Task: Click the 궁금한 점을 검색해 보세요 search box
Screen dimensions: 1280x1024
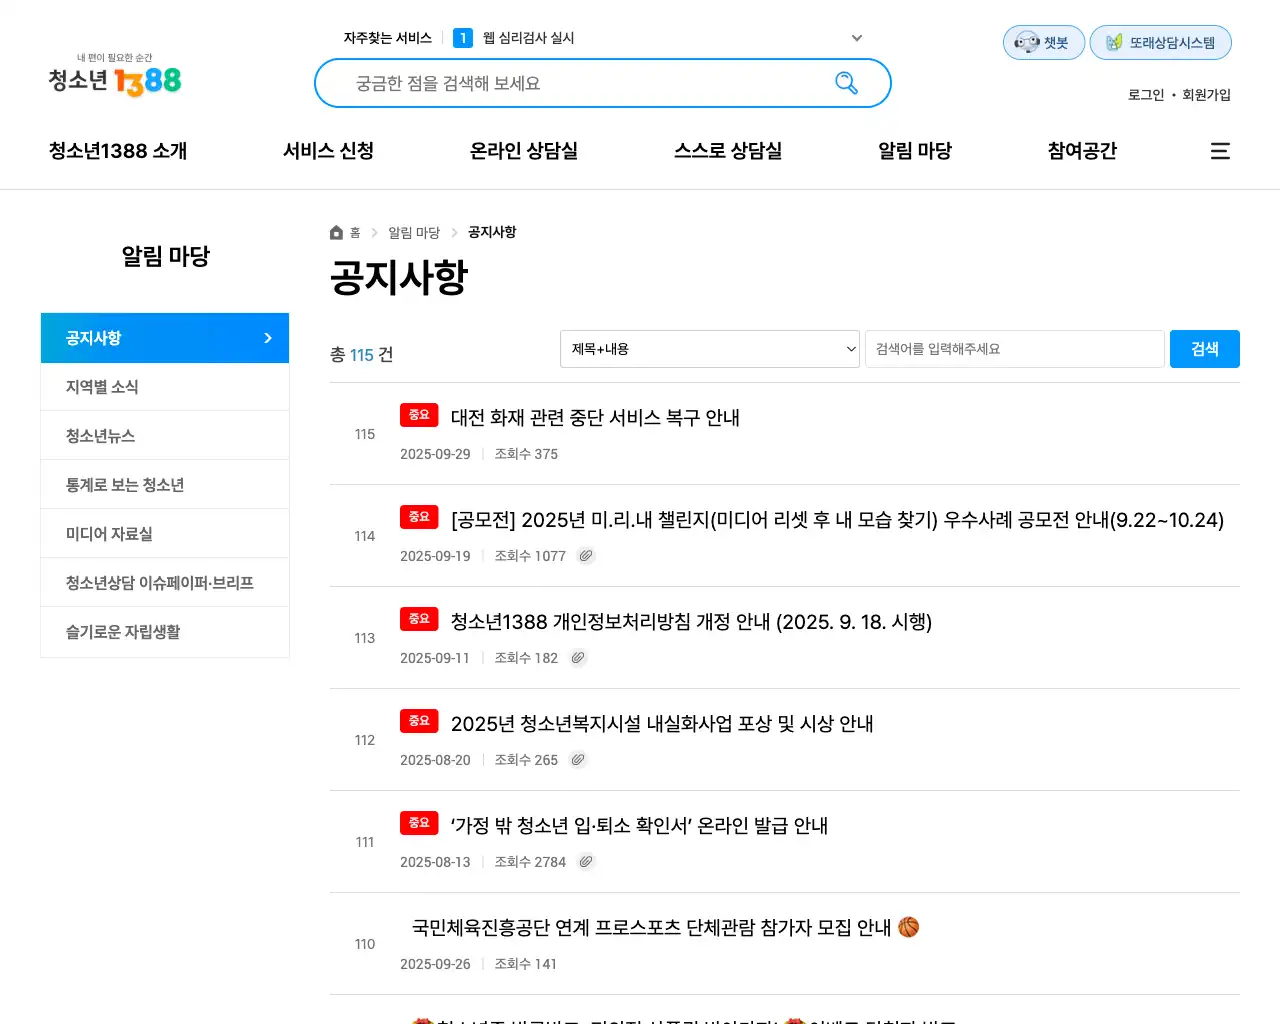Action: tap(590, 83)
